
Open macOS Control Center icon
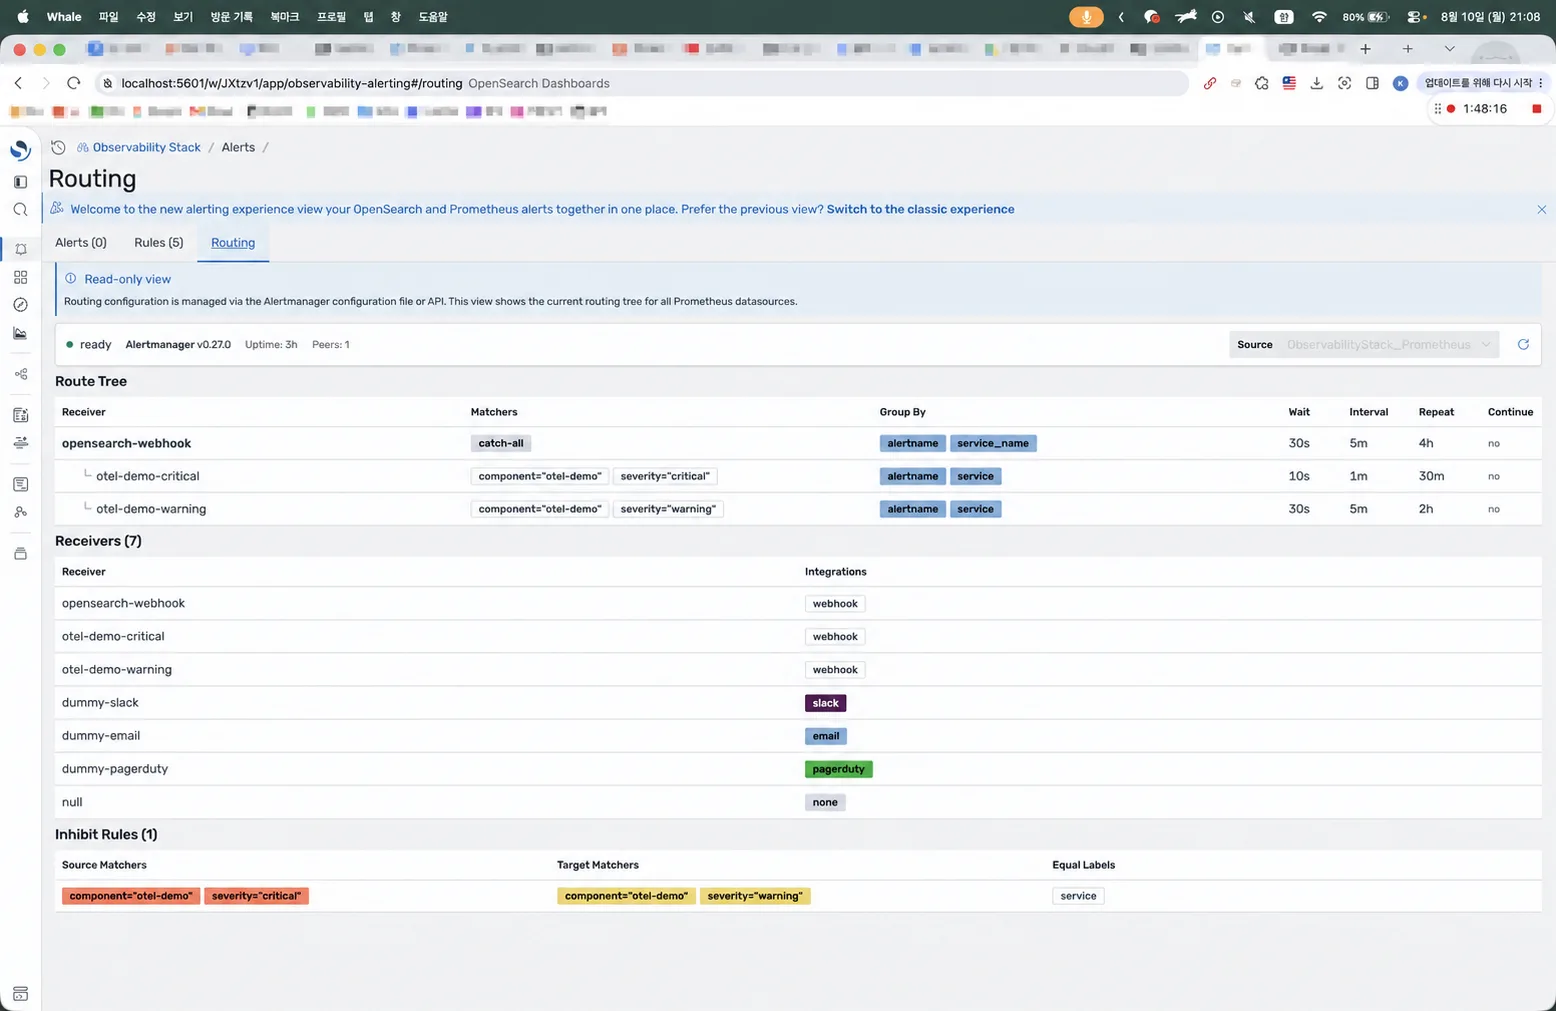click(x=1415, y=17)
